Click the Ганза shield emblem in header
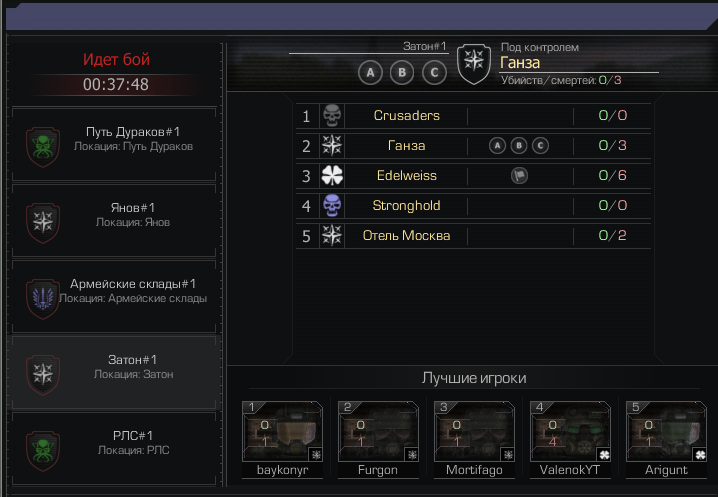Screen dimensions: 718x497 click(x=474, y=64)
